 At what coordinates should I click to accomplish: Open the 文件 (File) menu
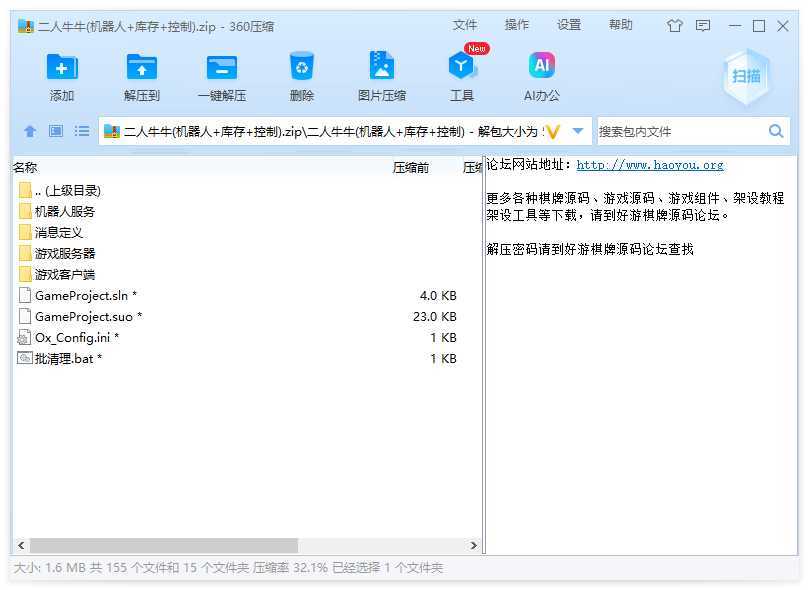tap(465, 25)
